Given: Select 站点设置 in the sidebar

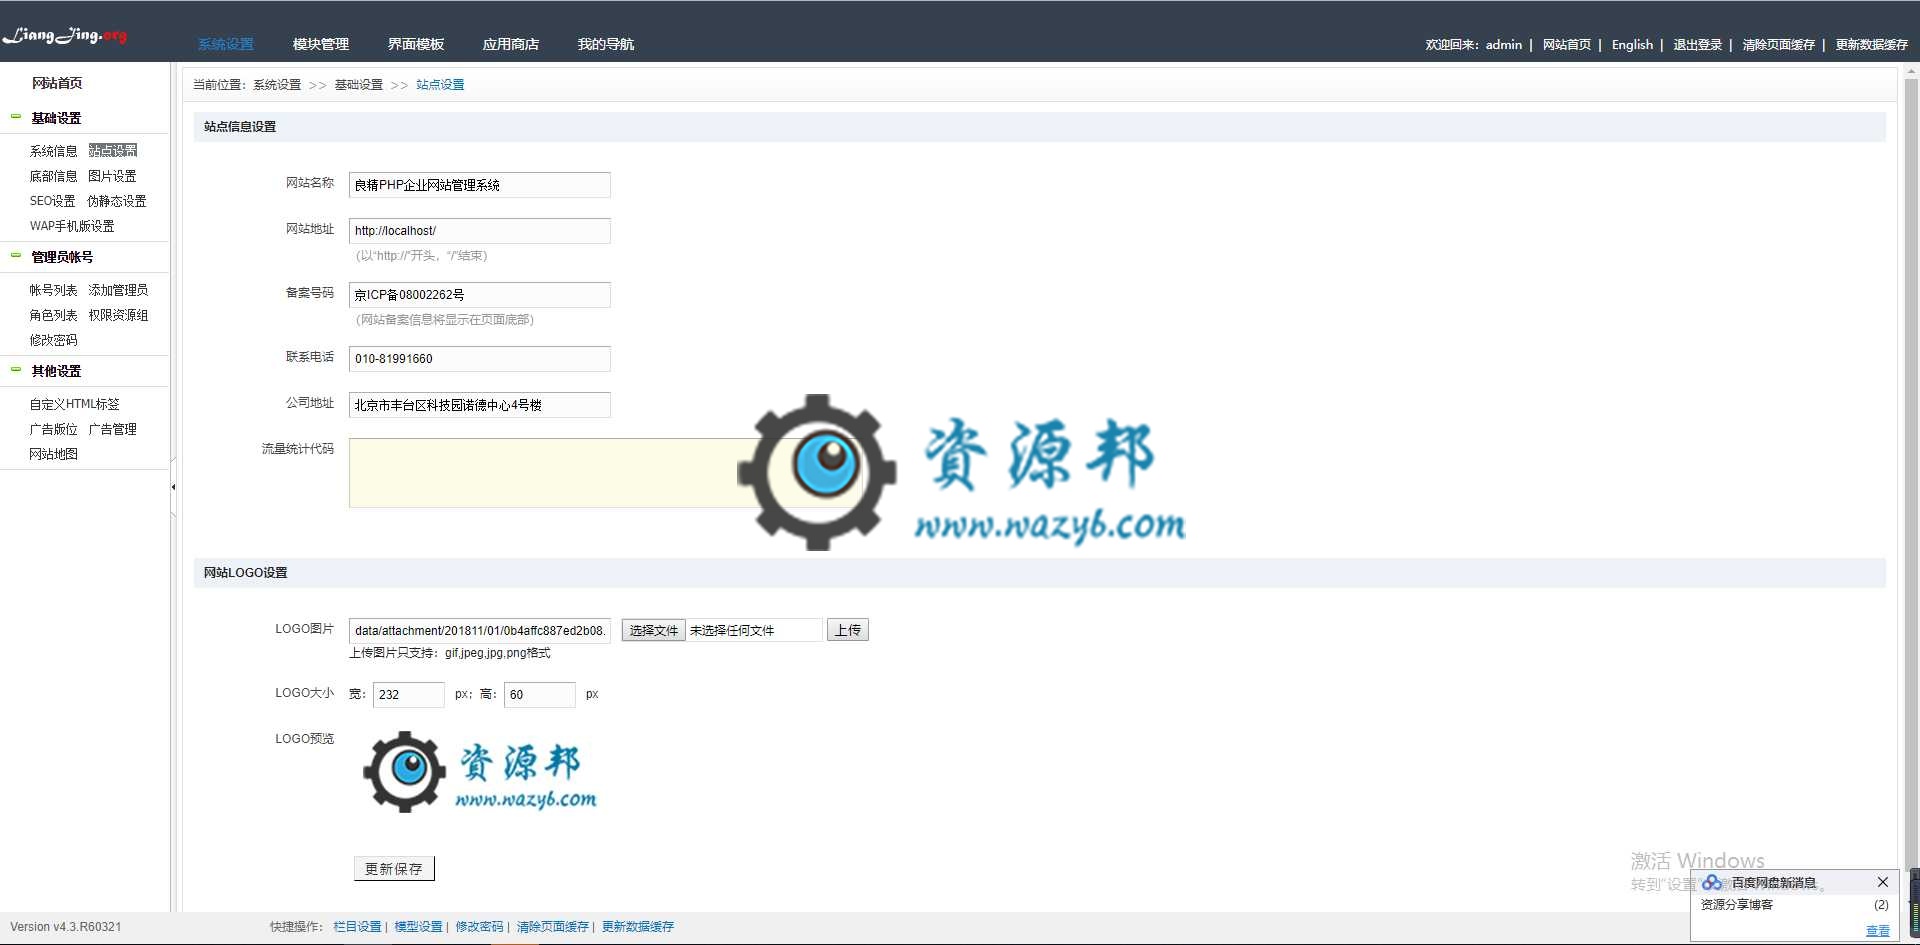Looking at the screenshot, I should 113,151.
